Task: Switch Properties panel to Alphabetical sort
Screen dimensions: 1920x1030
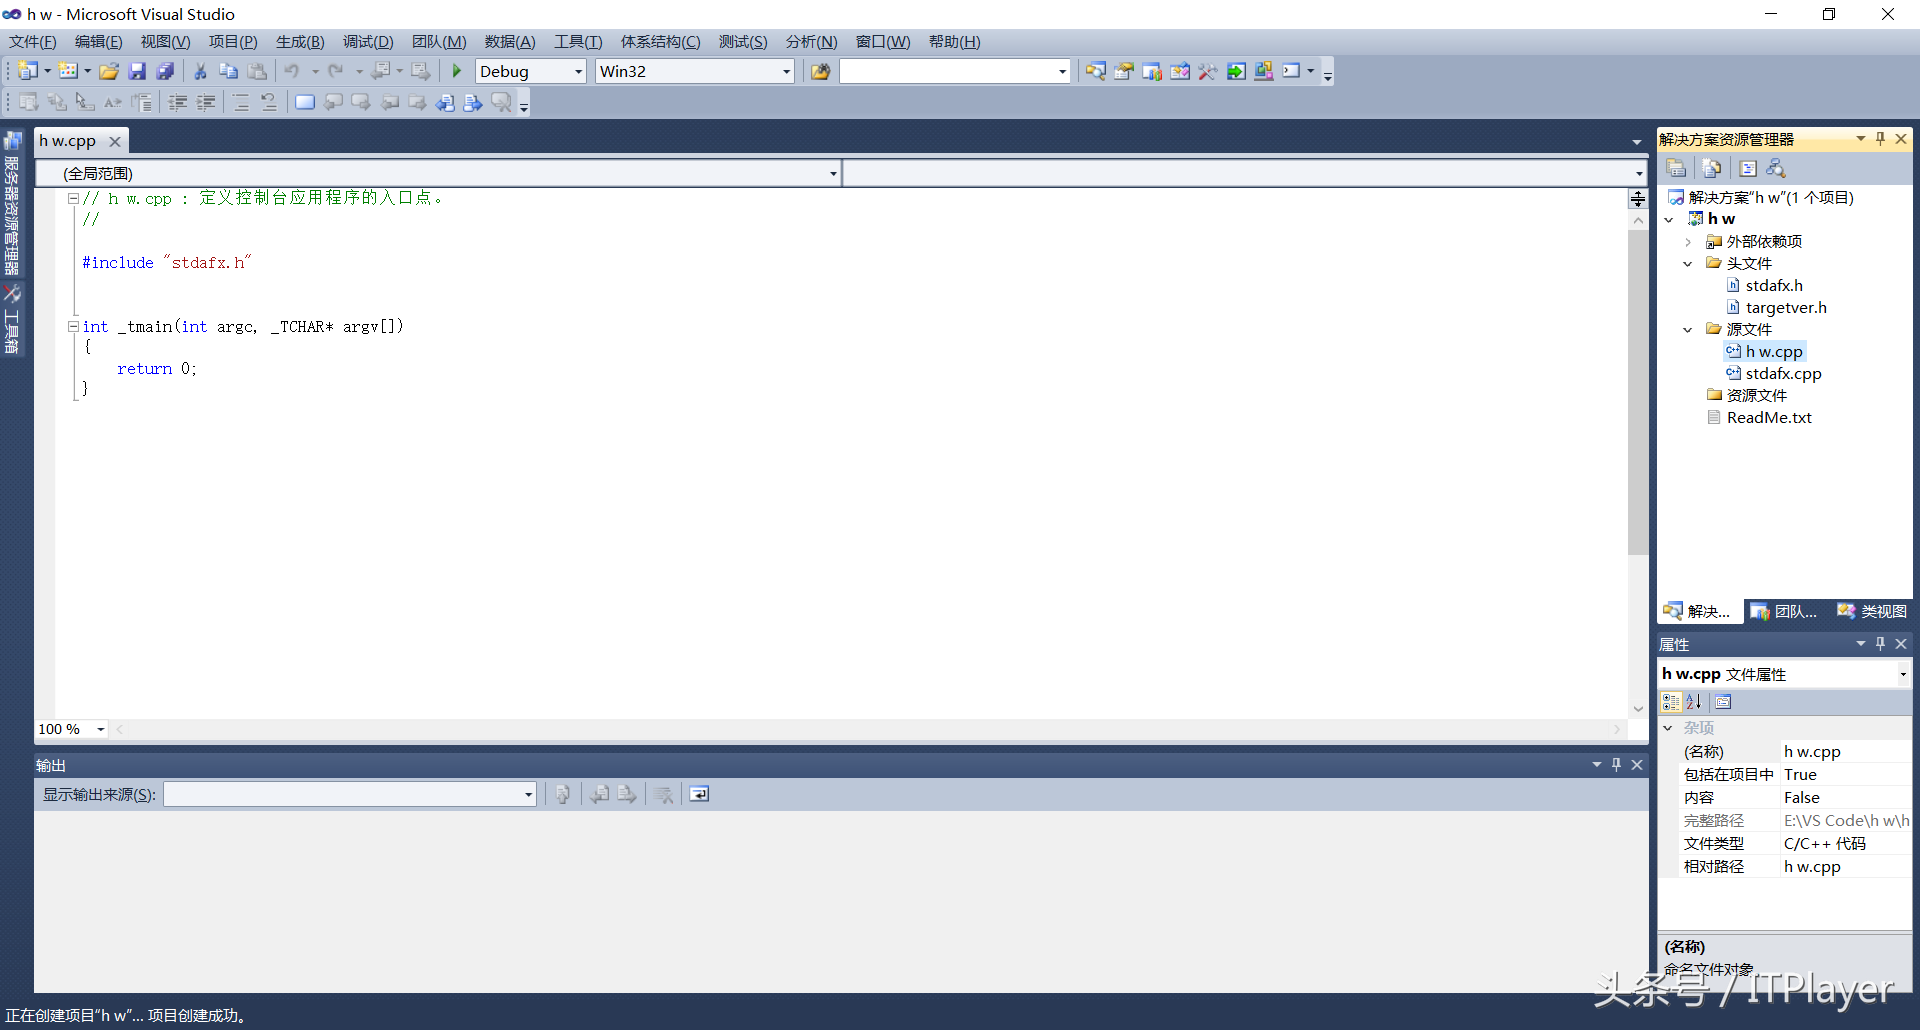Action: tap(1693, 702)
